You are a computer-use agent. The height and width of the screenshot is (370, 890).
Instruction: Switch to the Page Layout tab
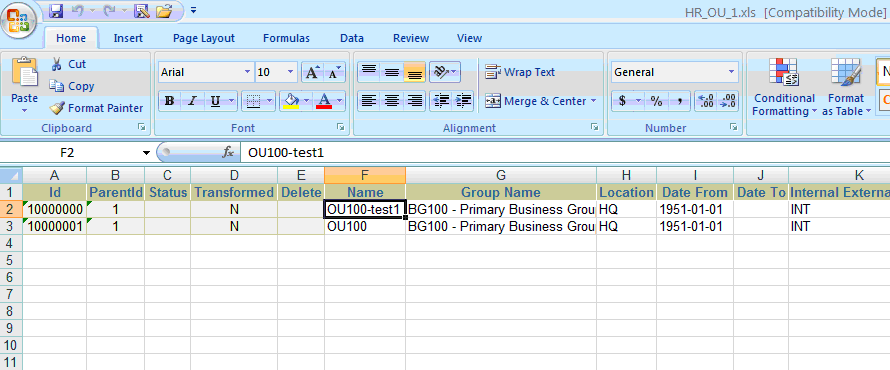click(x=204, y=38)
